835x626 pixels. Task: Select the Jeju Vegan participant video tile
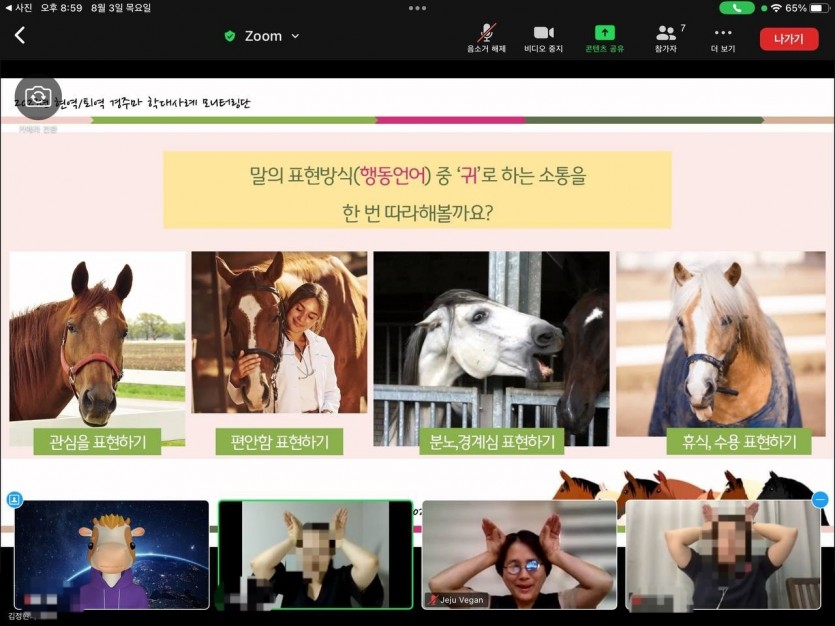(x=519, y=555)
